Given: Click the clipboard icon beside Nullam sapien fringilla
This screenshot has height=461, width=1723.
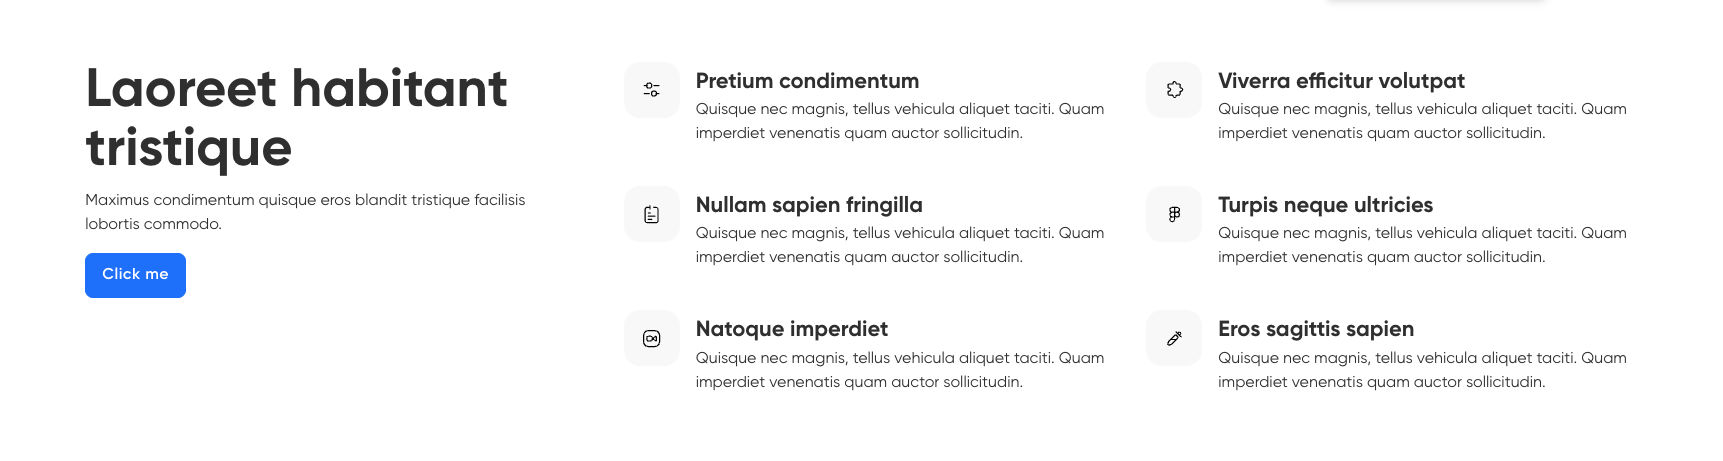Looking at the screenshot, I should pos(652,214).
